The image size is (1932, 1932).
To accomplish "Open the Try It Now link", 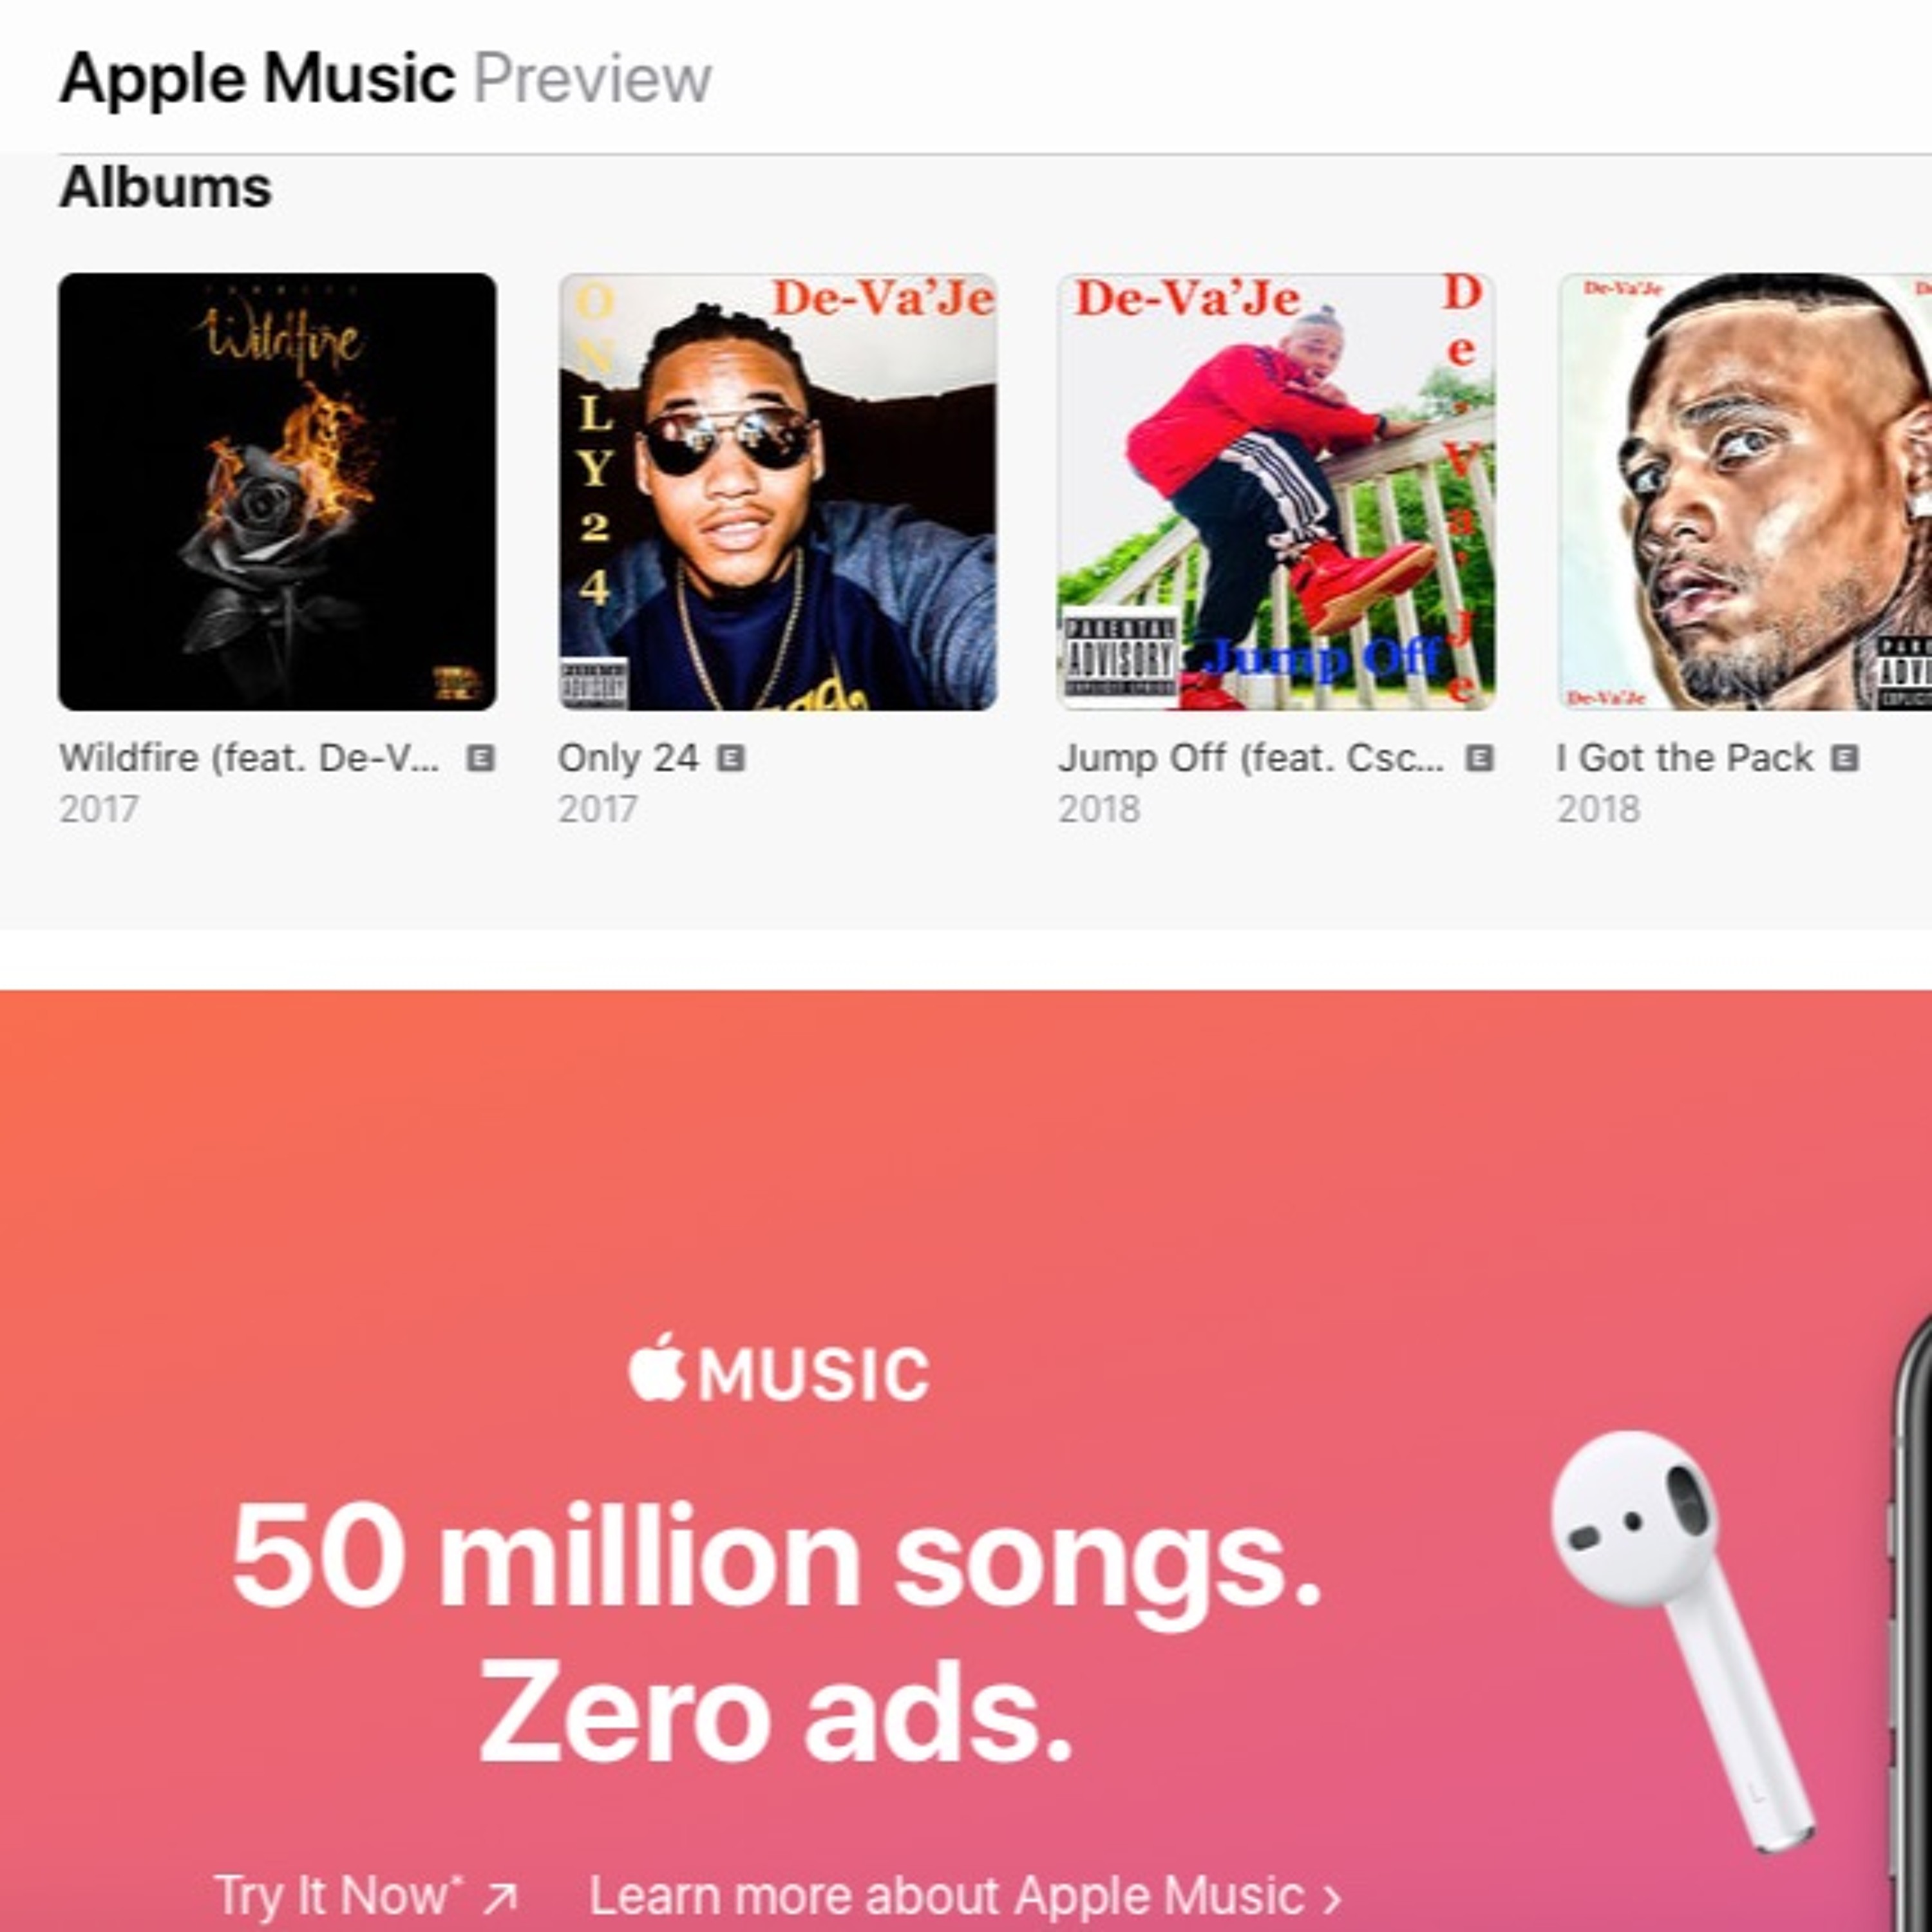I will [366, 1895].
